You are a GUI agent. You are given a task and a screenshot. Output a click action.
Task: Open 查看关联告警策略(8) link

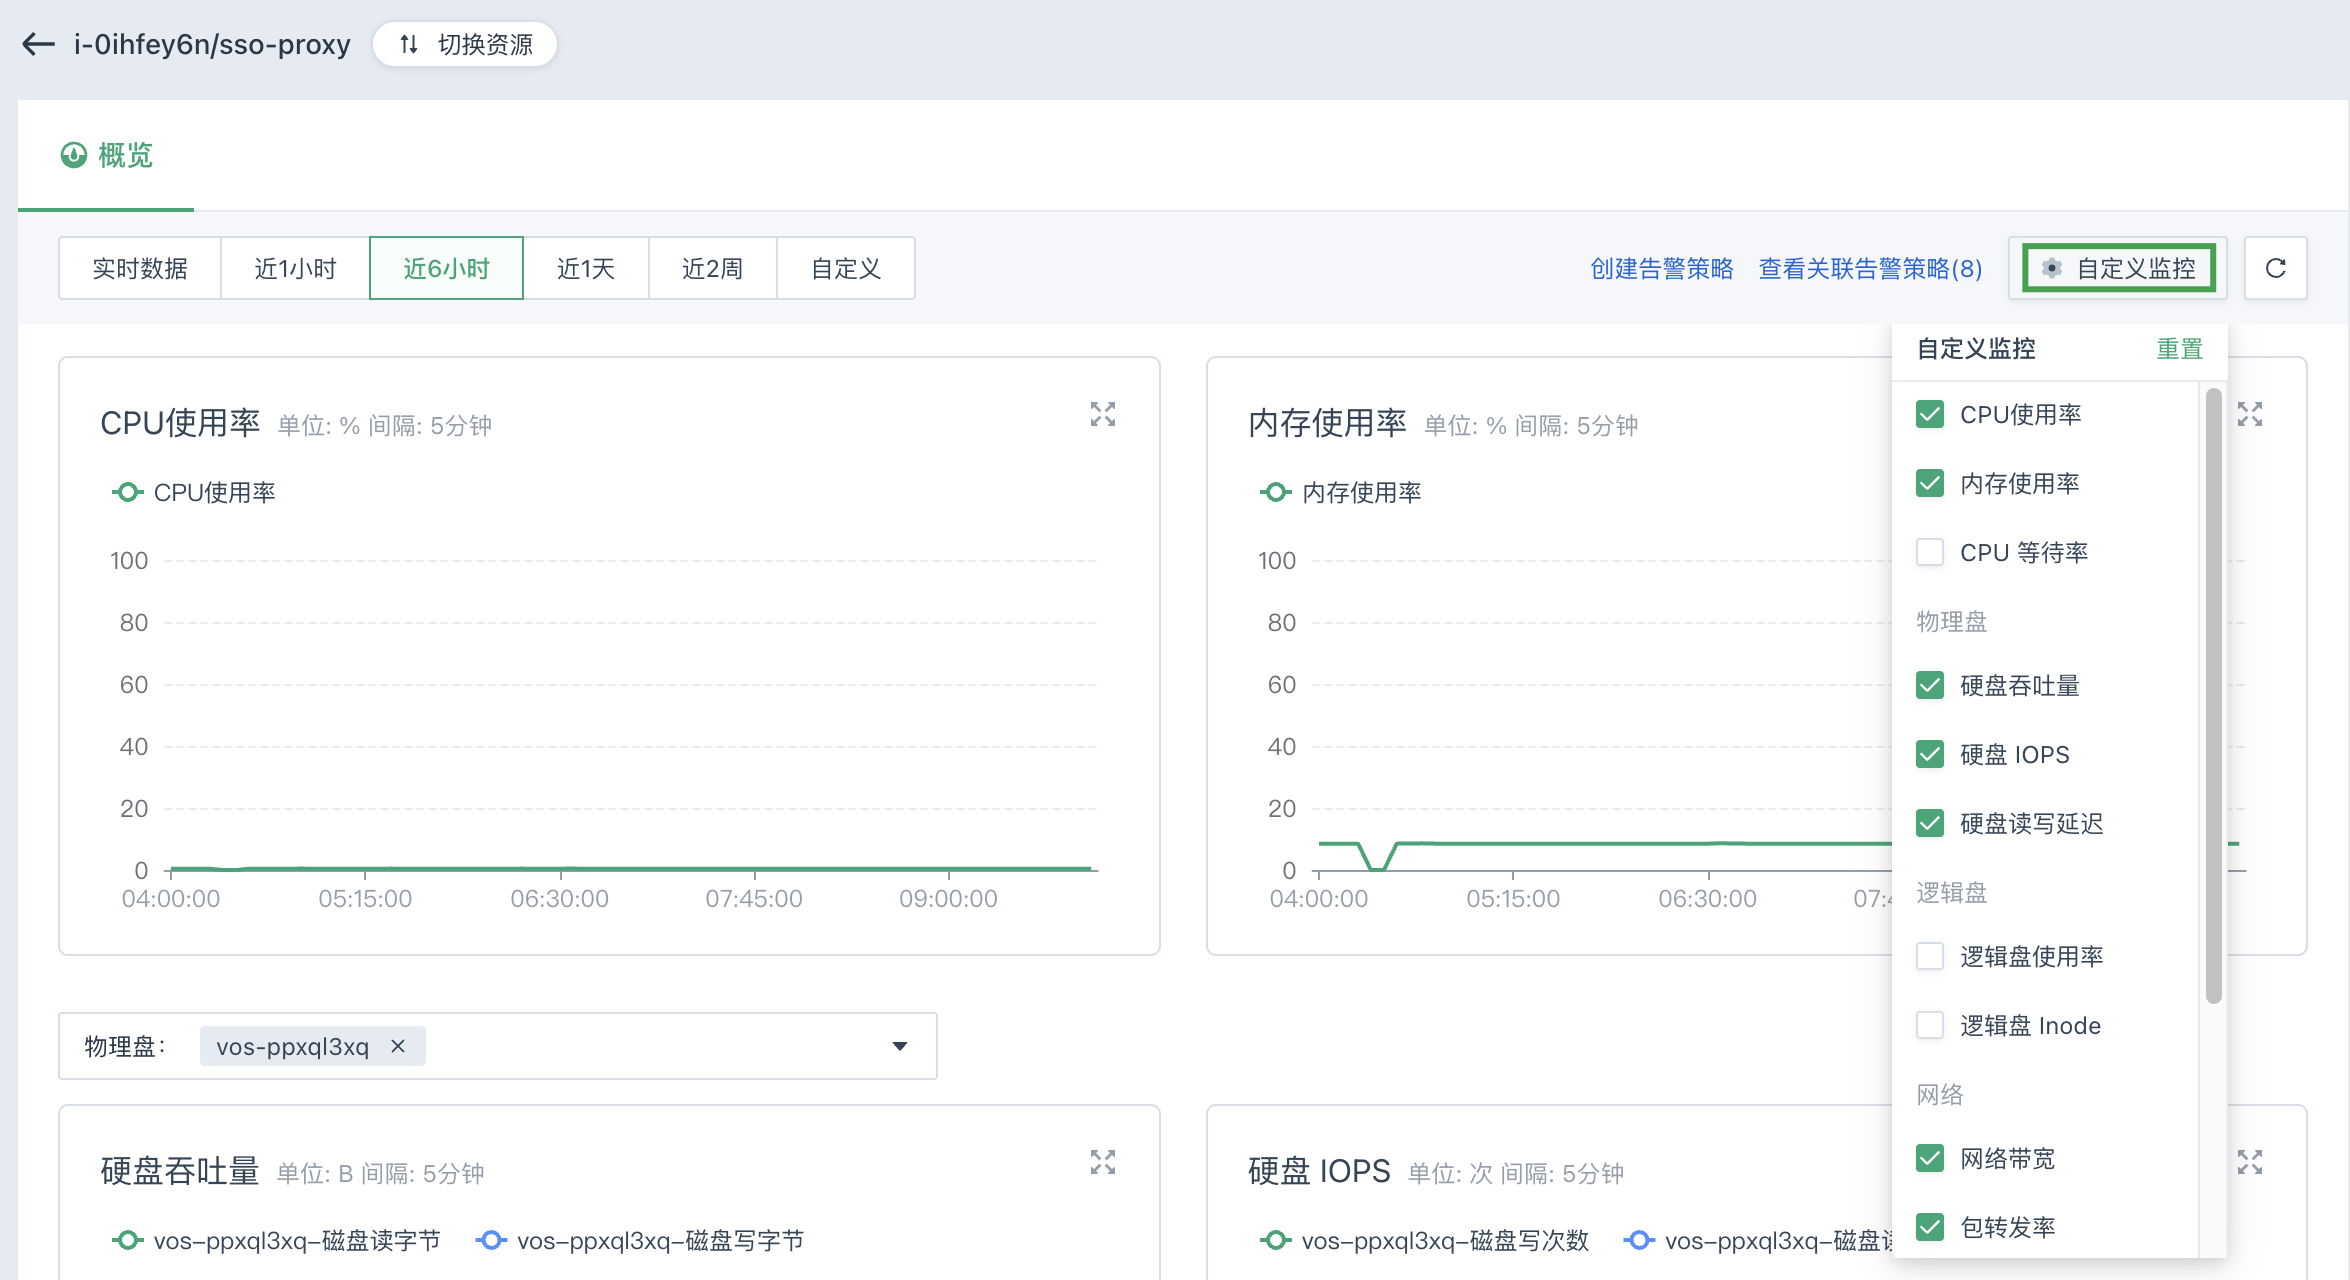(x=1870, y=268)
